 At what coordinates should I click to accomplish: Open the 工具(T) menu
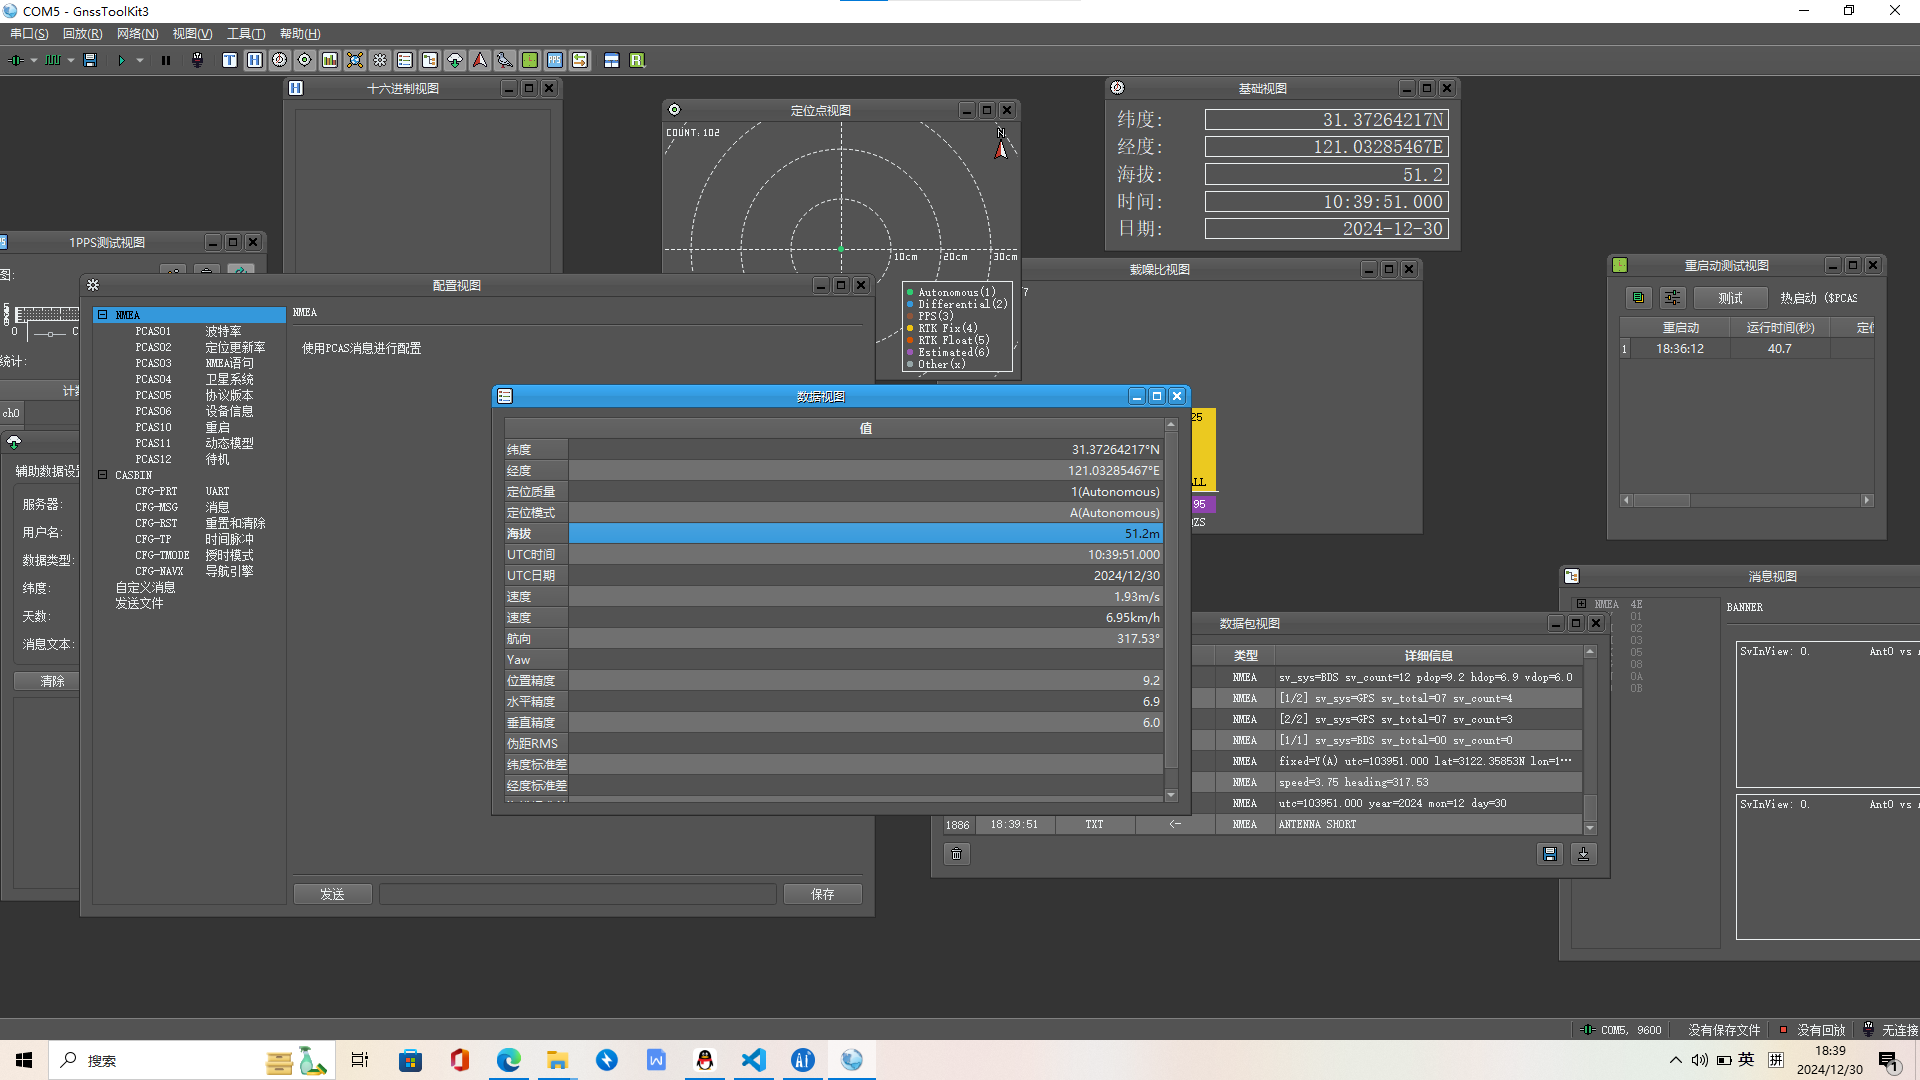click(x=246, y=34)
